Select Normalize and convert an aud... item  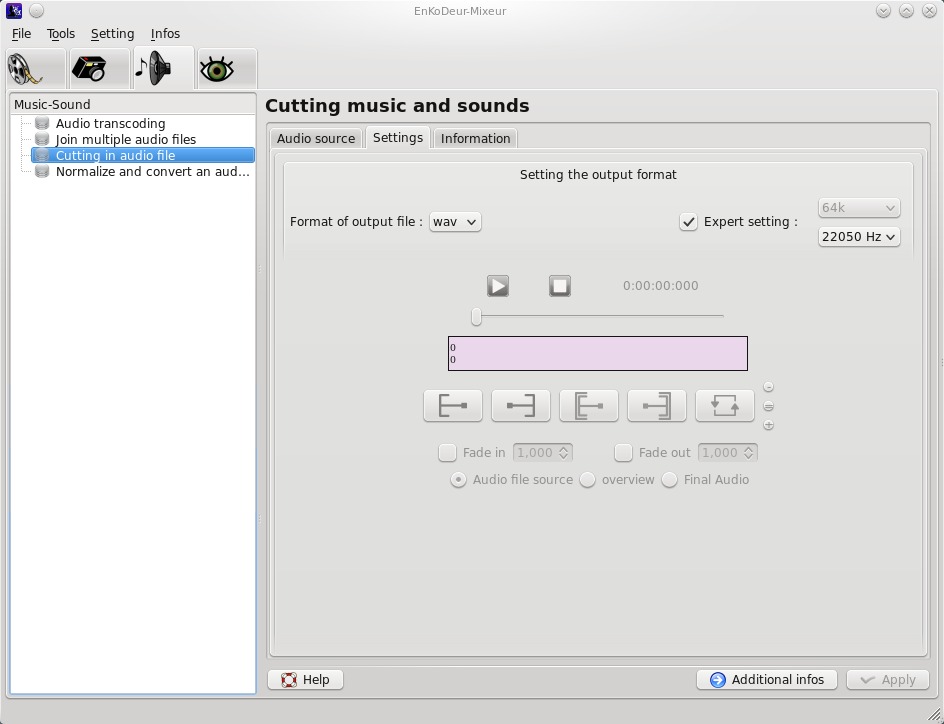point(152,172)
